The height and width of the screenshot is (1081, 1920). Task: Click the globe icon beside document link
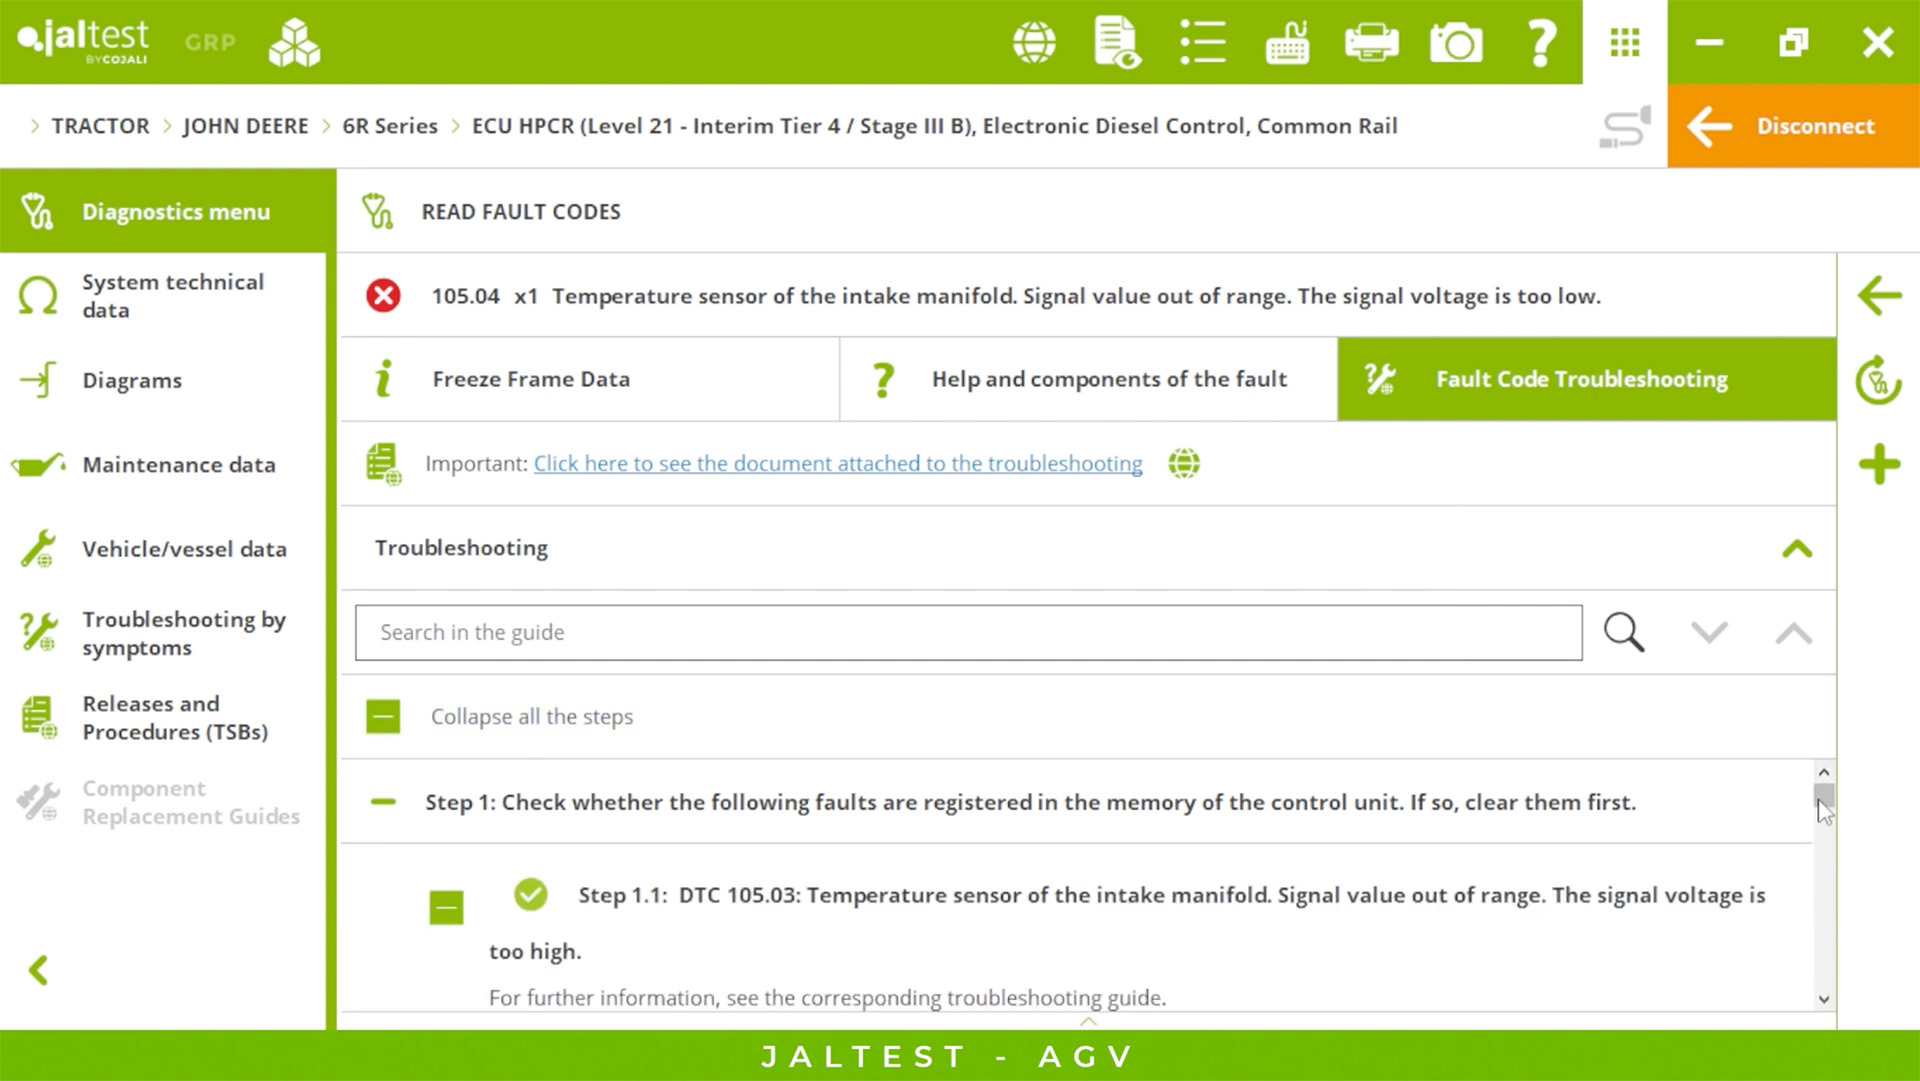[1184, 464]
